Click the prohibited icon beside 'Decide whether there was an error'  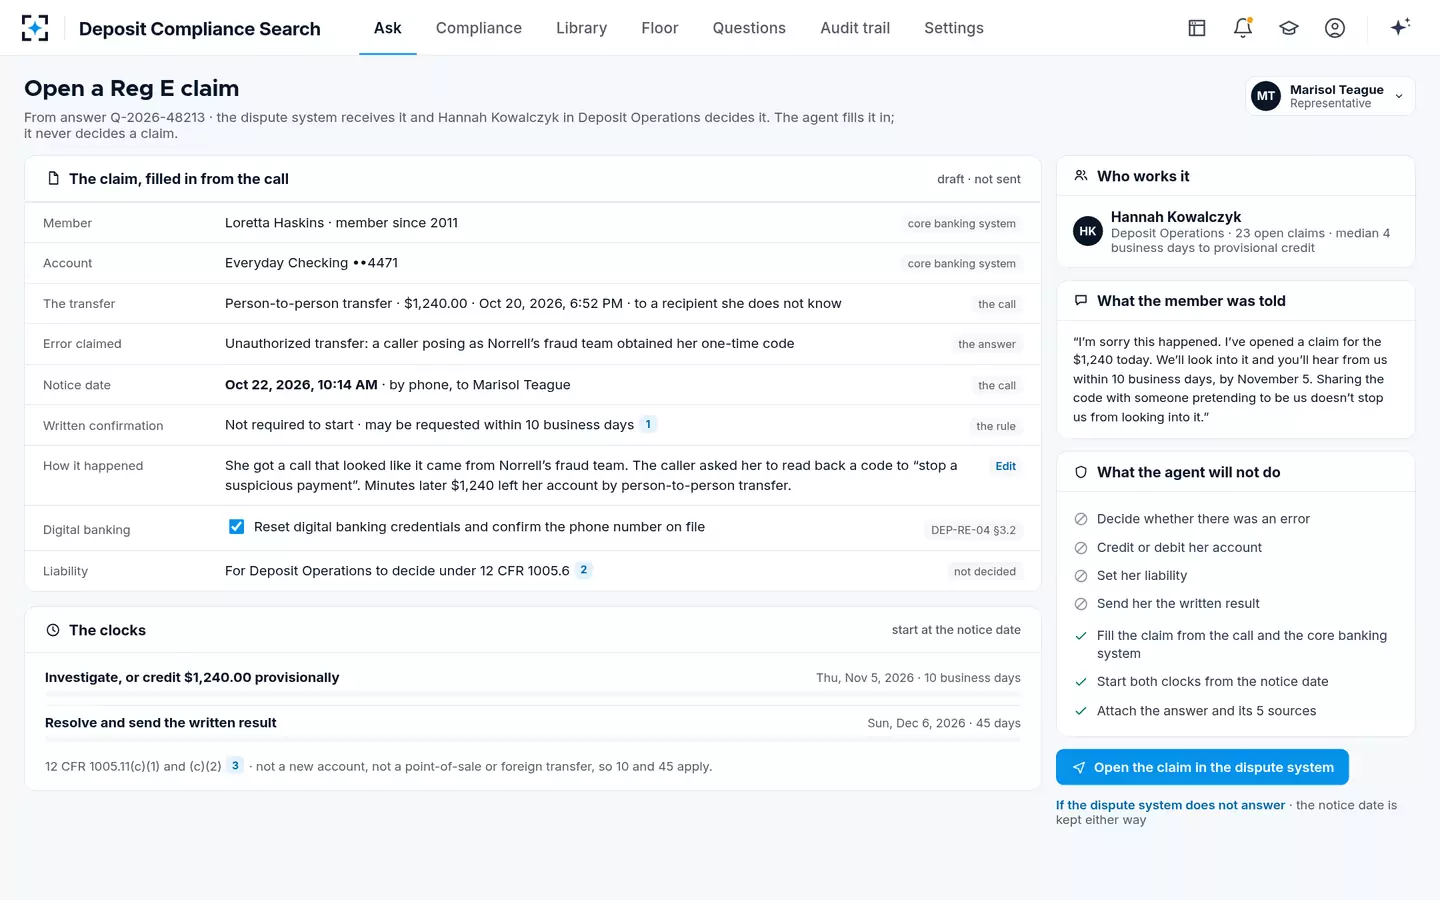tap(1081, 519)
